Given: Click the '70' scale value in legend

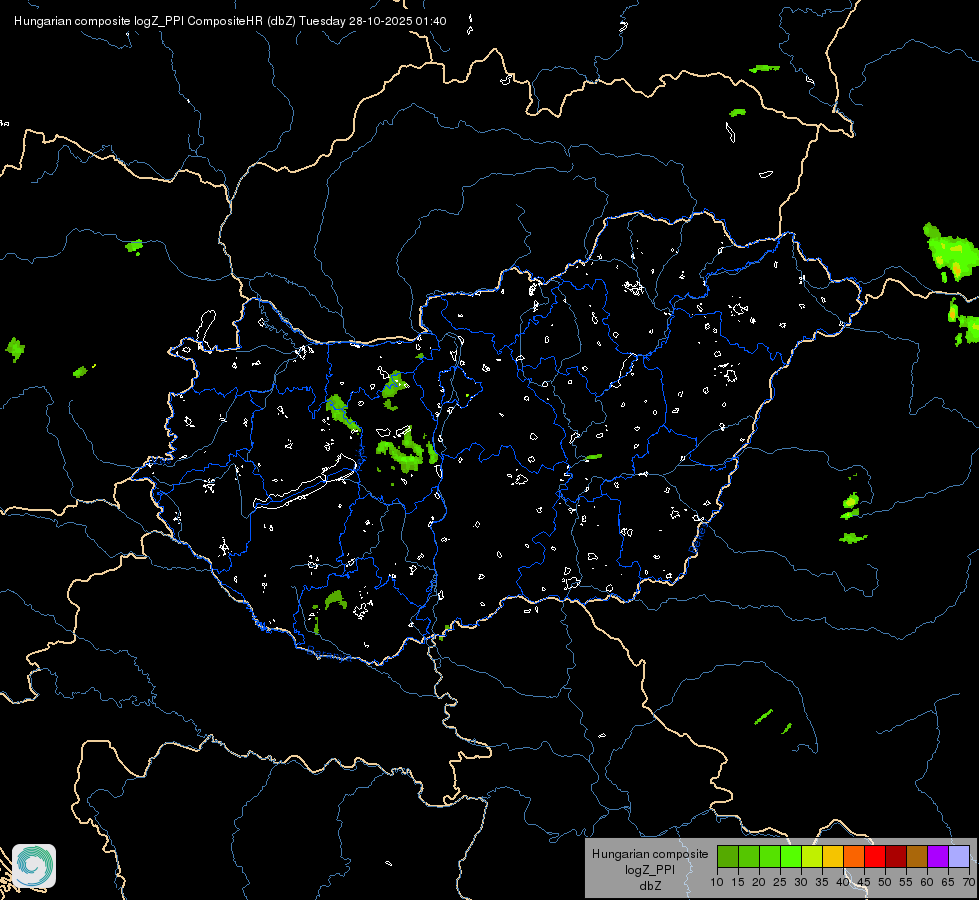Looking at the screenshot, I should click(x=969, y=883).
